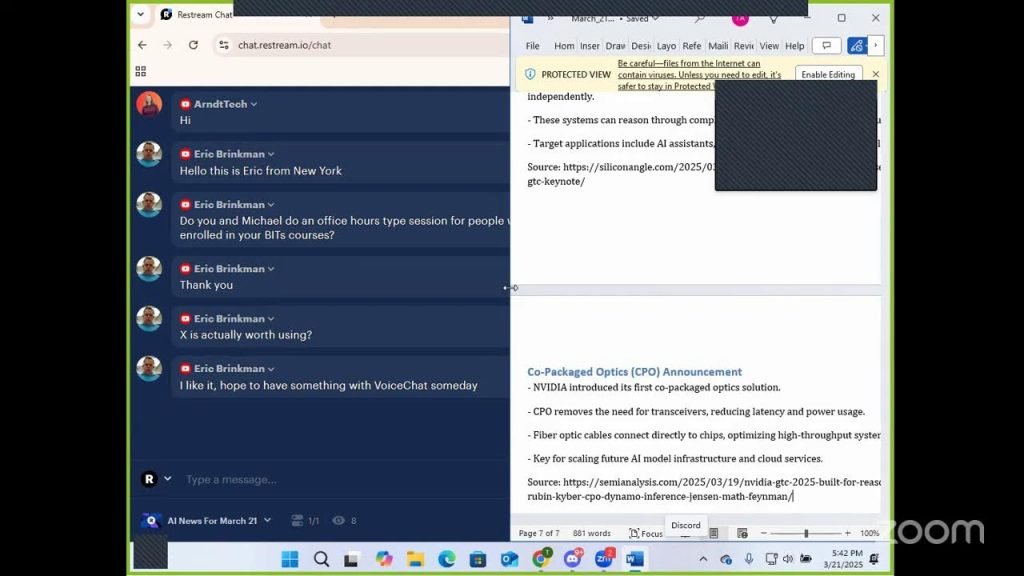Reload the Restream chat page
1024x576 pixels.
(x=193, y=45)
